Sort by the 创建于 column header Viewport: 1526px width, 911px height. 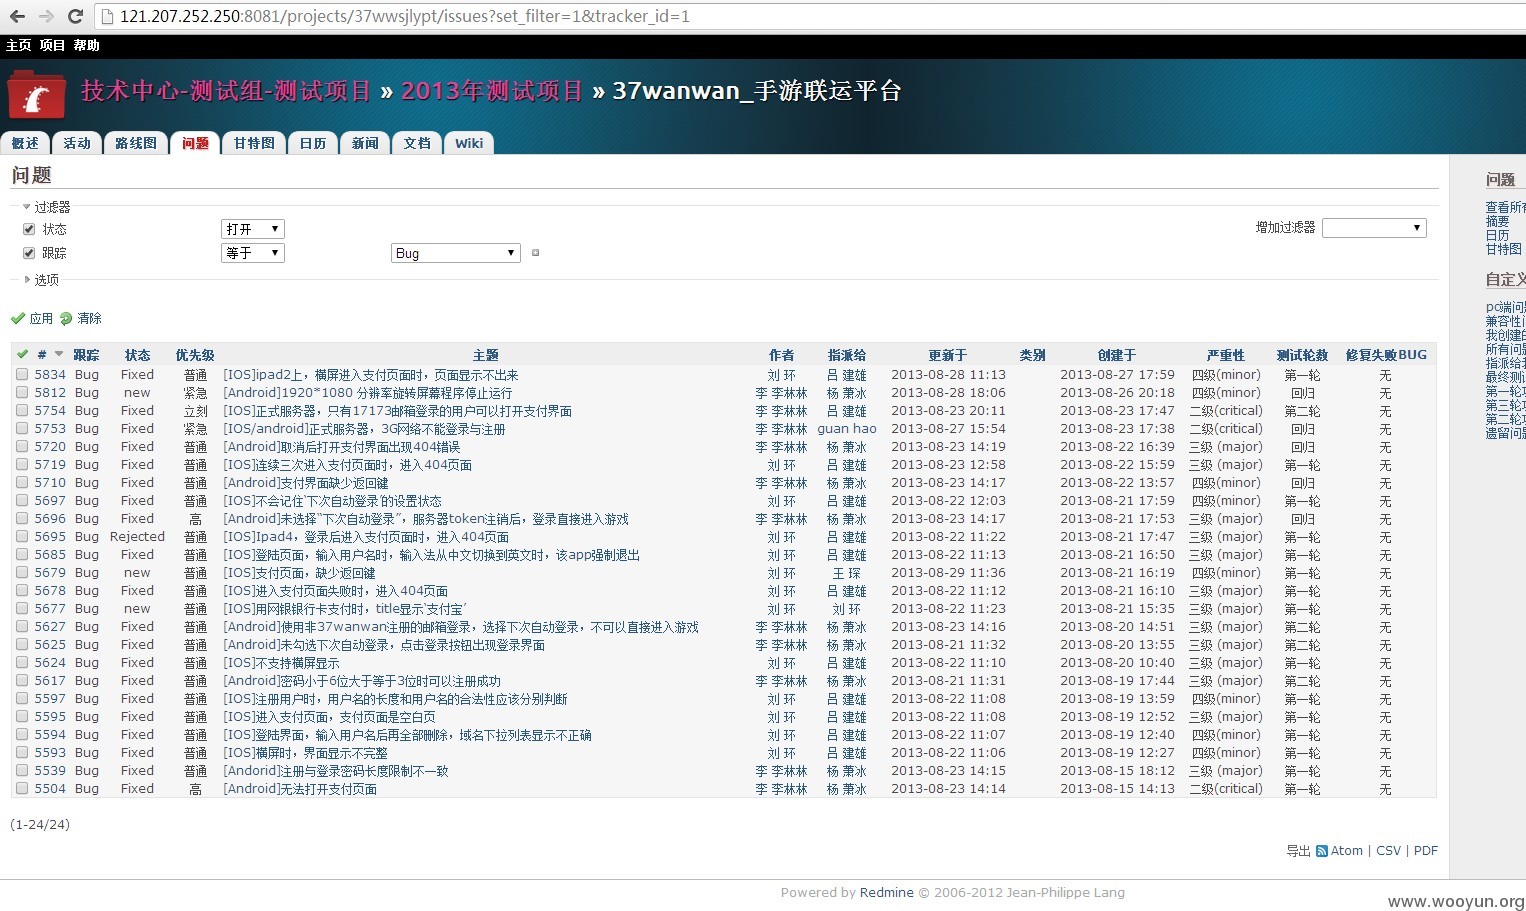1117,355
